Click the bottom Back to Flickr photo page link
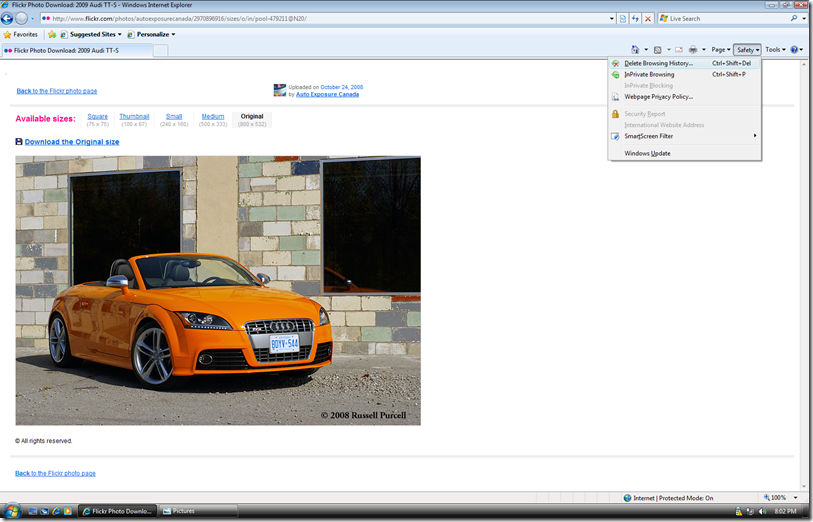The height and width of the screenshot is (522, 813). coord(55,473)
